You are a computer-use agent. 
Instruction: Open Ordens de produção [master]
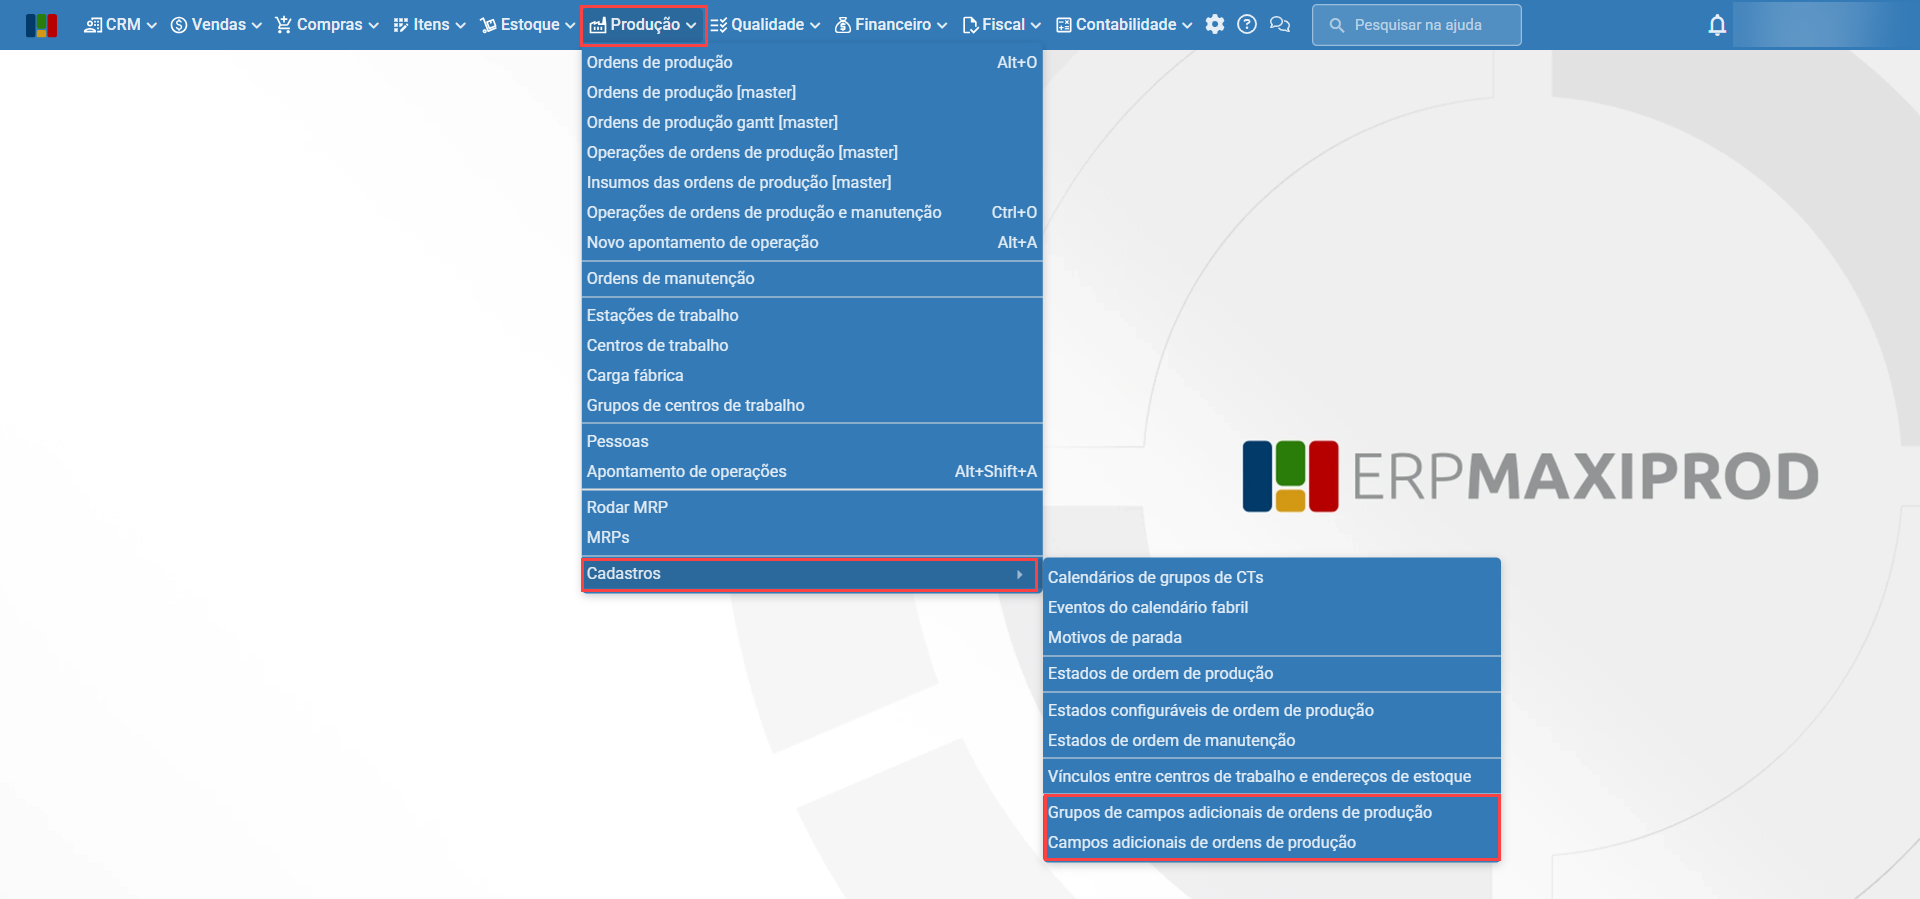click(x=812, y=92)
